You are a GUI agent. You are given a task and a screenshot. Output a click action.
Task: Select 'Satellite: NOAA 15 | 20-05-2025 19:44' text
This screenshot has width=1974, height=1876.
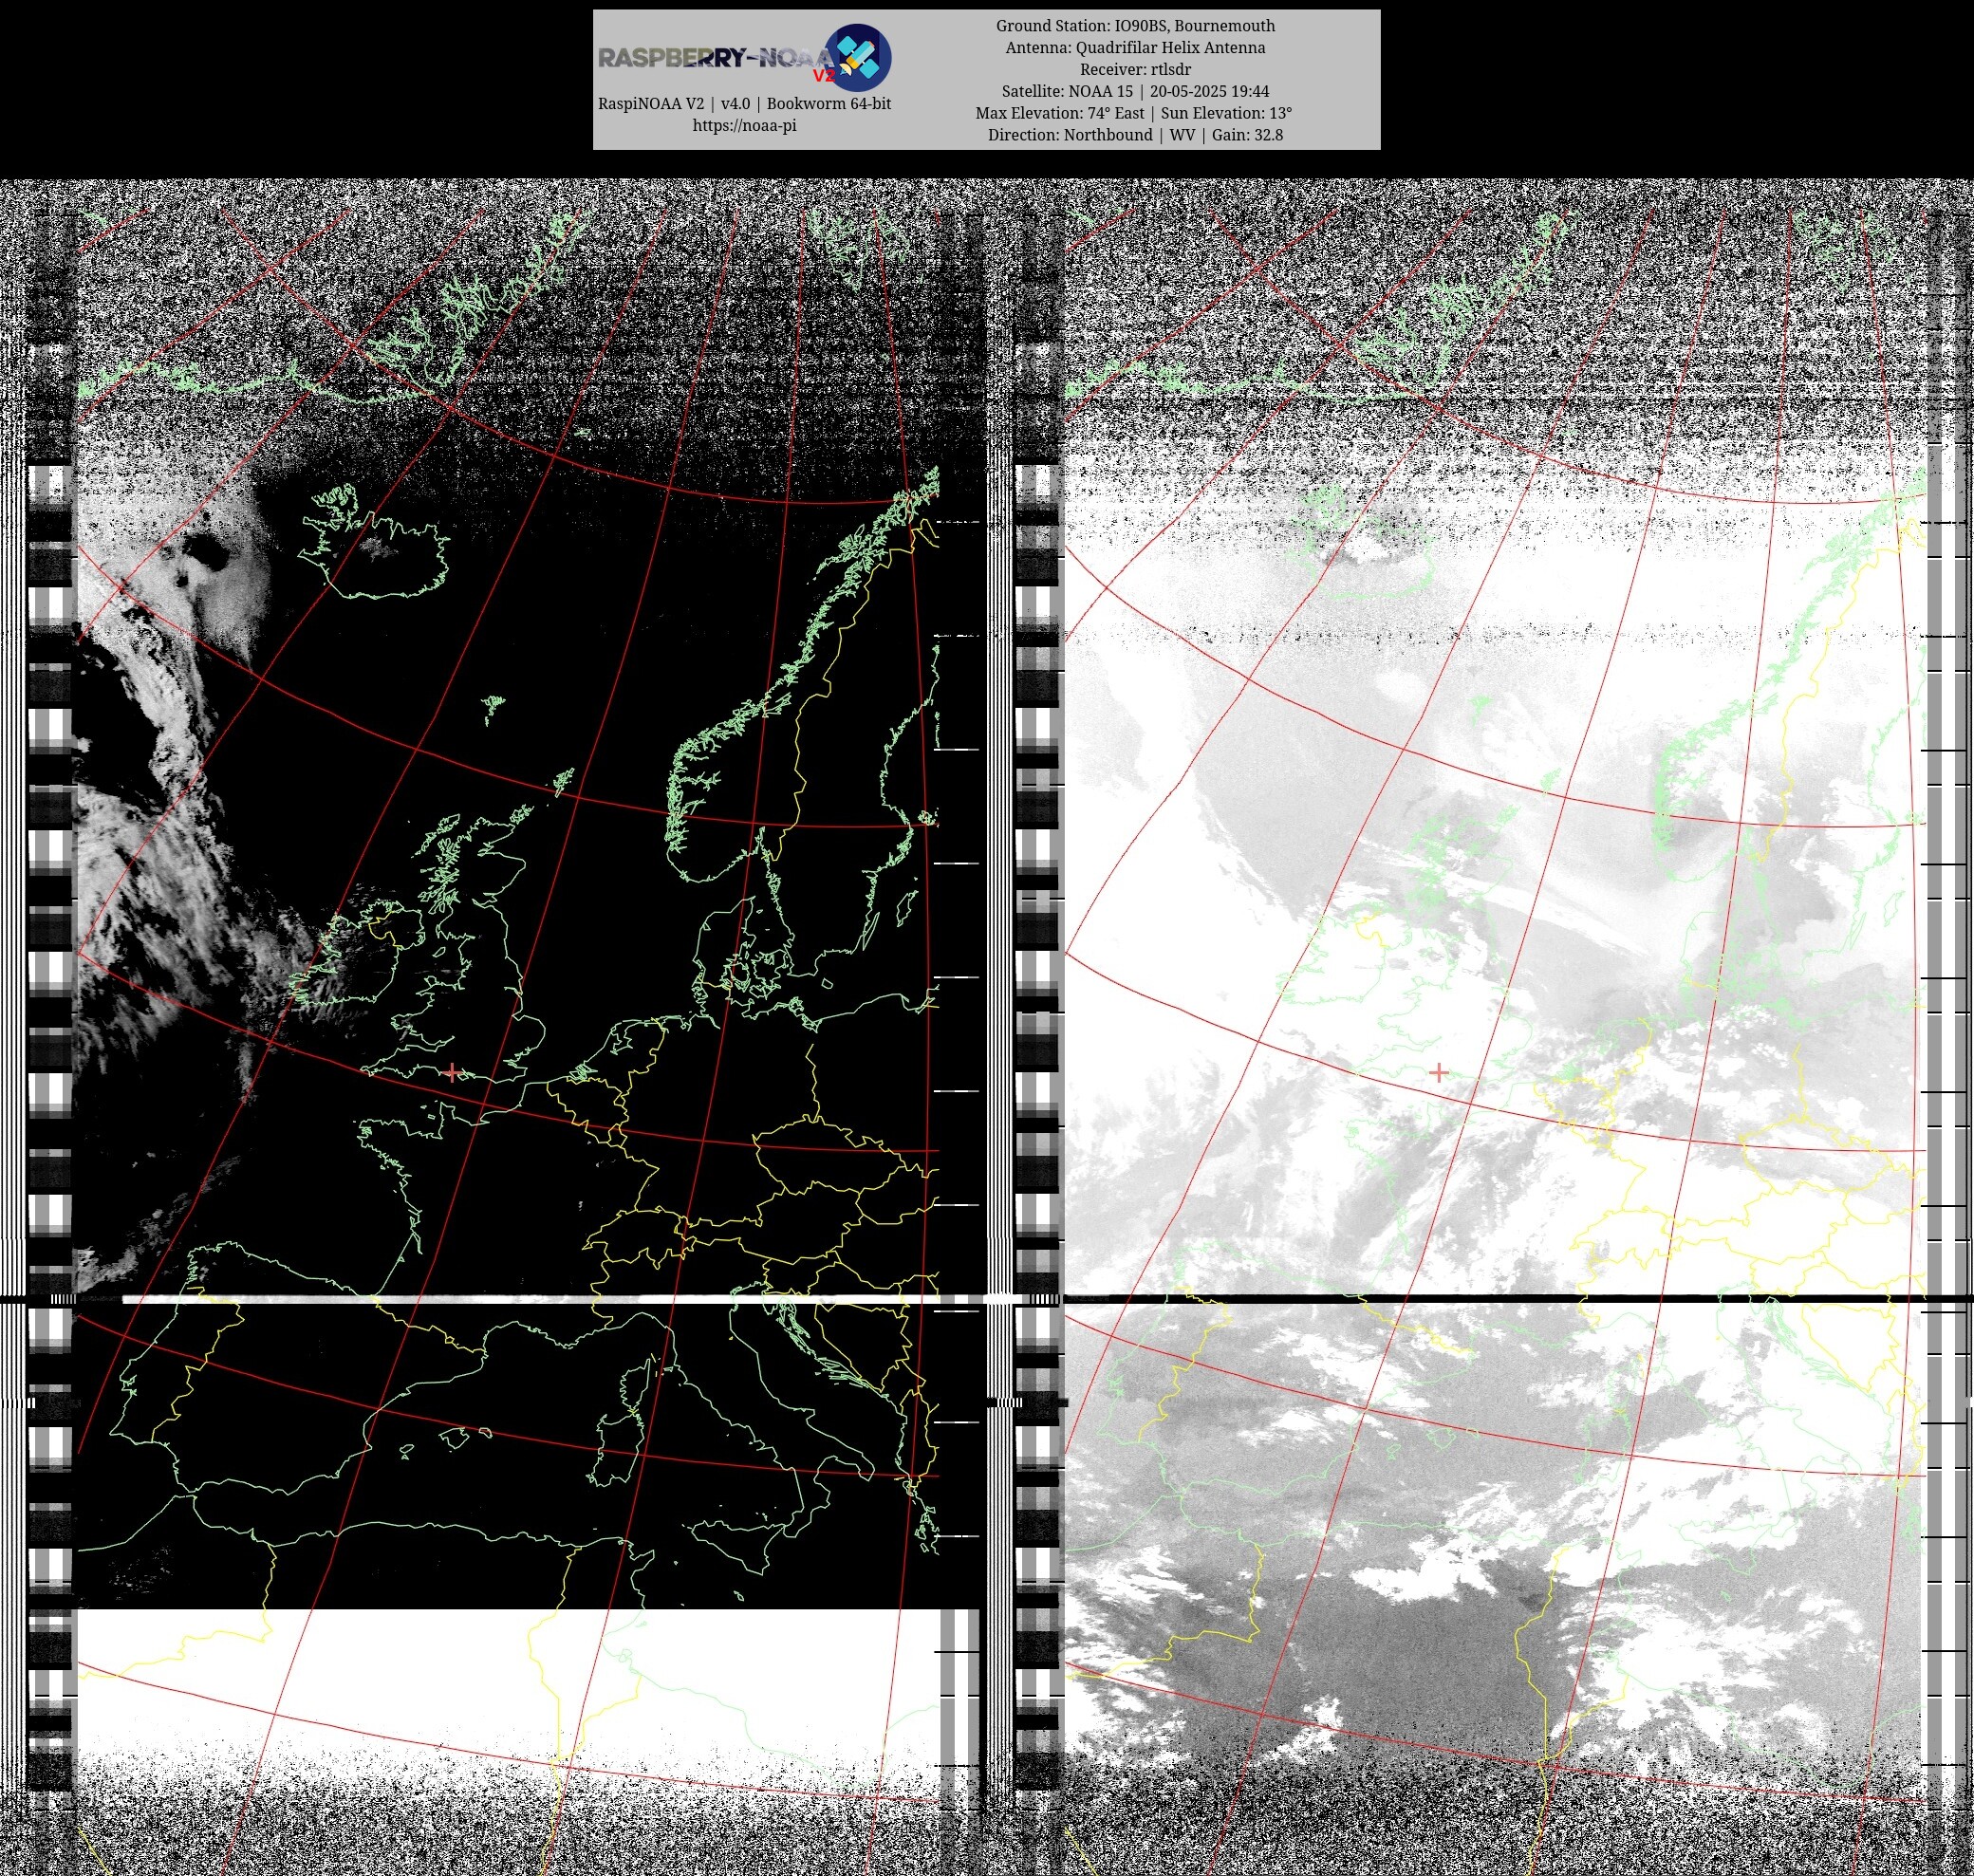pyautogui.click(x=1135, y=91)
